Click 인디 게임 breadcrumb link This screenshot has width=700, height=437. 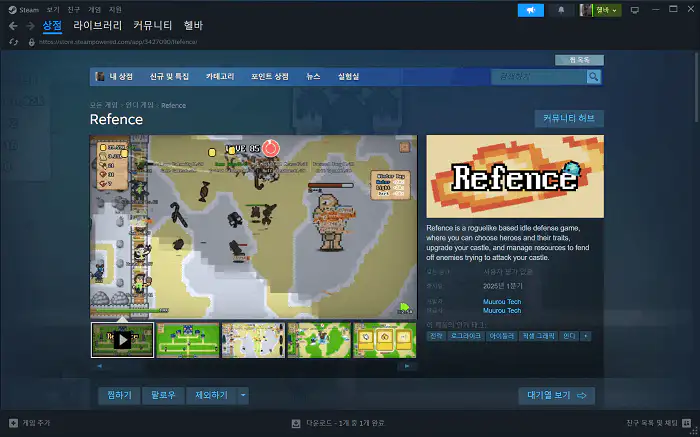tap(139, 105)
